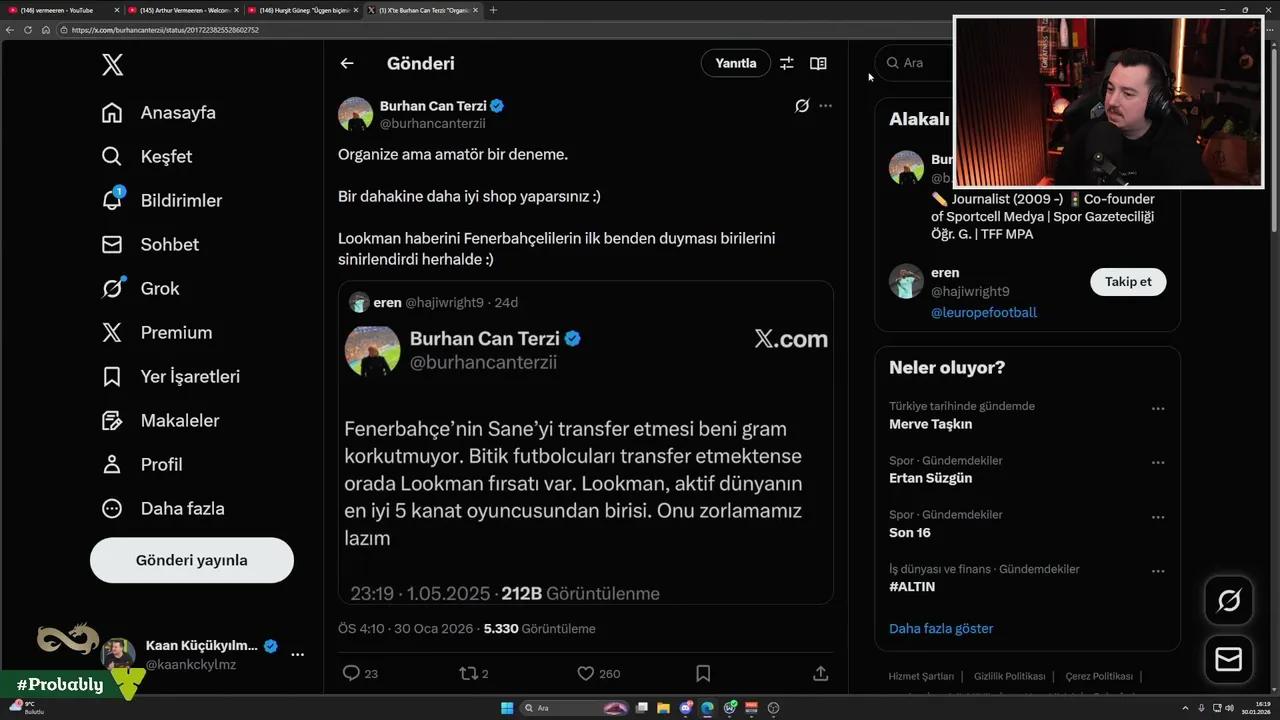Open @leuropefootball link
This screenshot has height=720, width=1280.
coord(984,313)
